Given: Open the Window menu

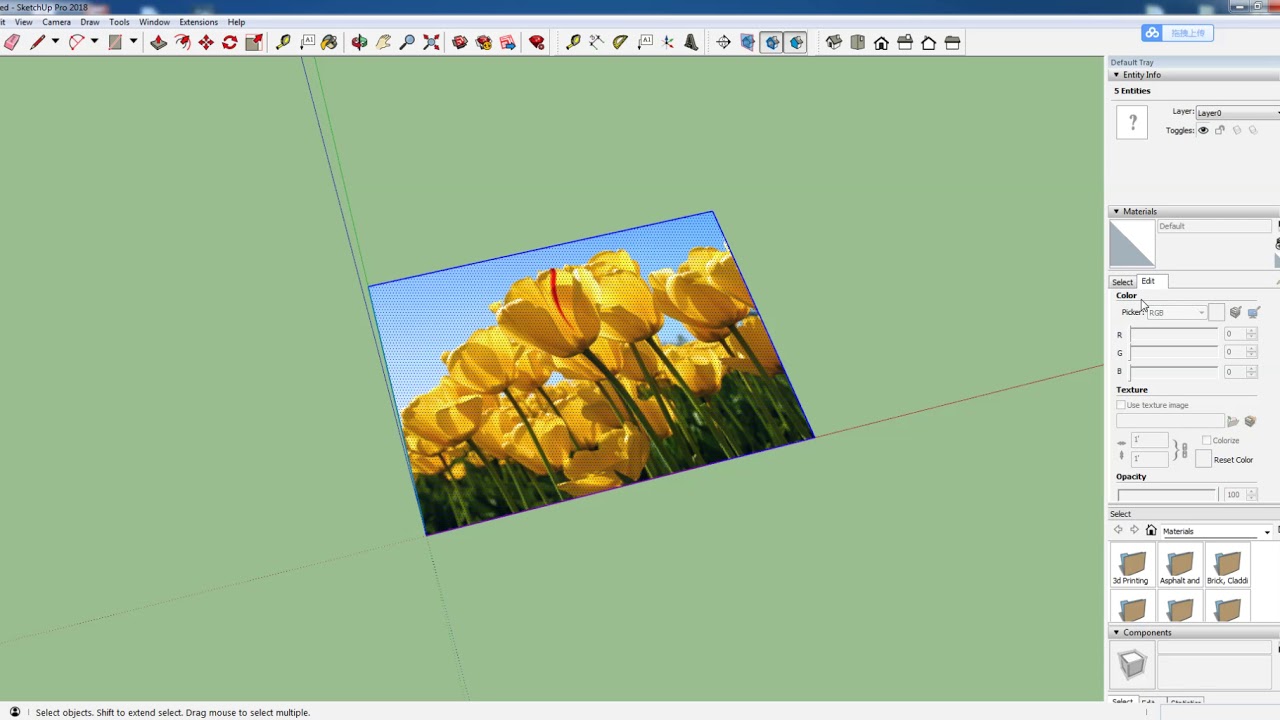Looking at the screenshot, I should pyautogui.click(x=154, y=22).
